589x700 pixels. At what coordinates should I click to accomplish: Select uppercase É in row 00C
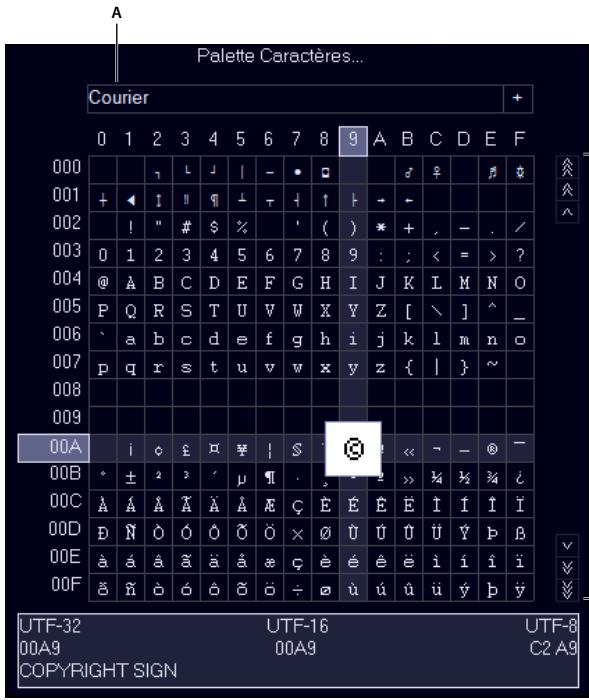[x=353, y=505]
